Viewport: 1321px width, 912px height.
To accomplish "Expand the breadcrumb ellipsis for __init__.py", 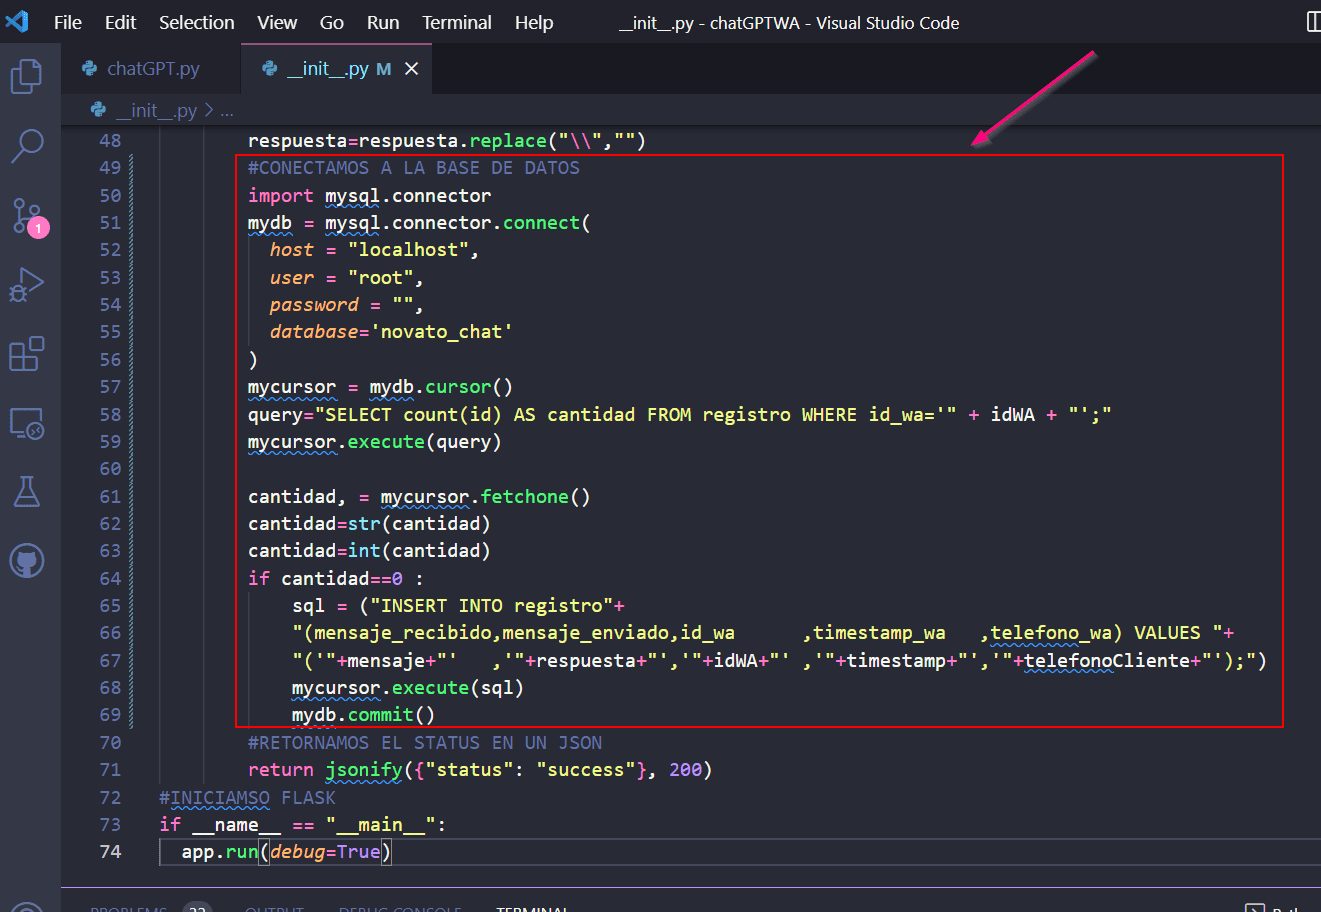I will coord(227,110).
